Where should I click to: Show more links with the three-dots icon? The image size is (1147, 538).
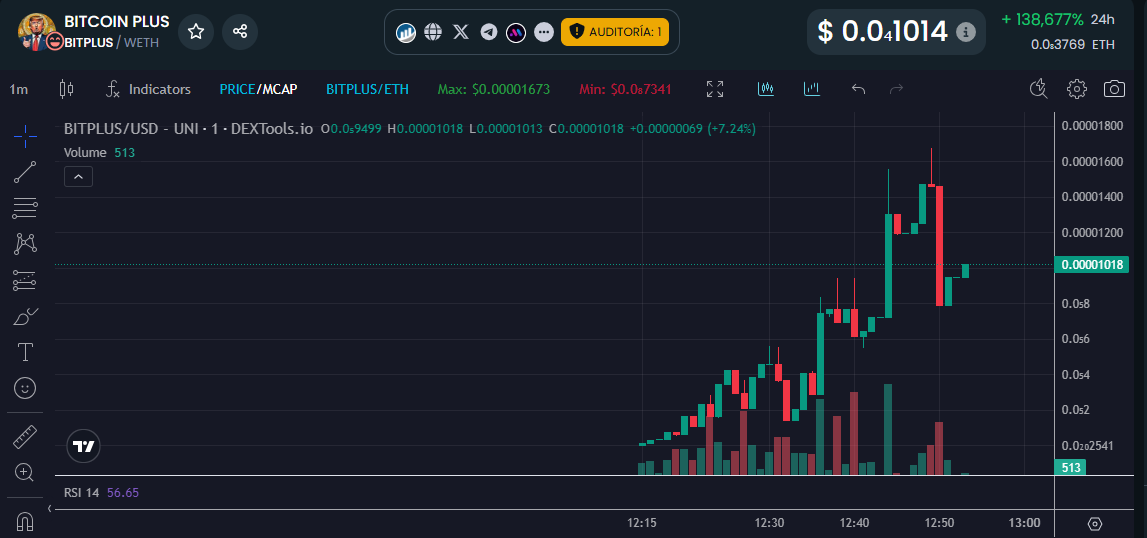[x=543, y=31]
